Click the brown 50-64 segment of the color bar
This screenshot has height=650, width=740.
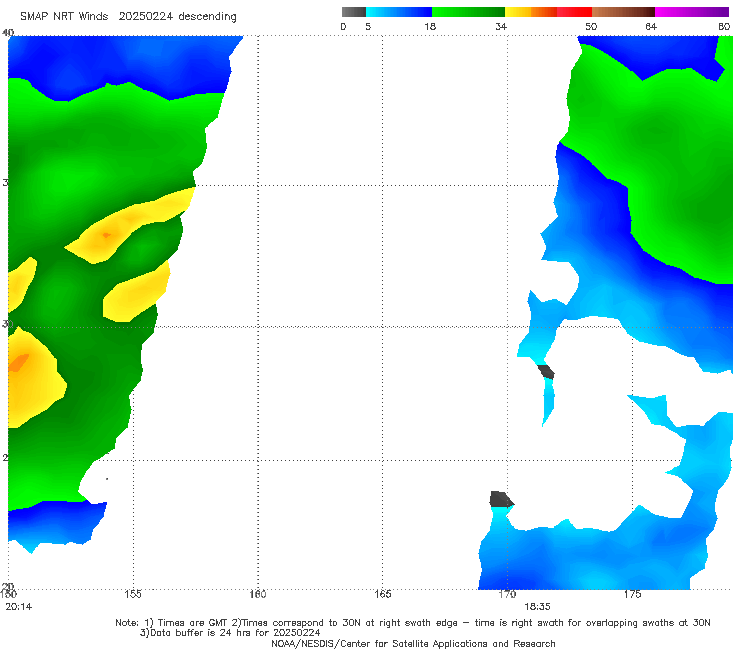(x=623, y=12)
